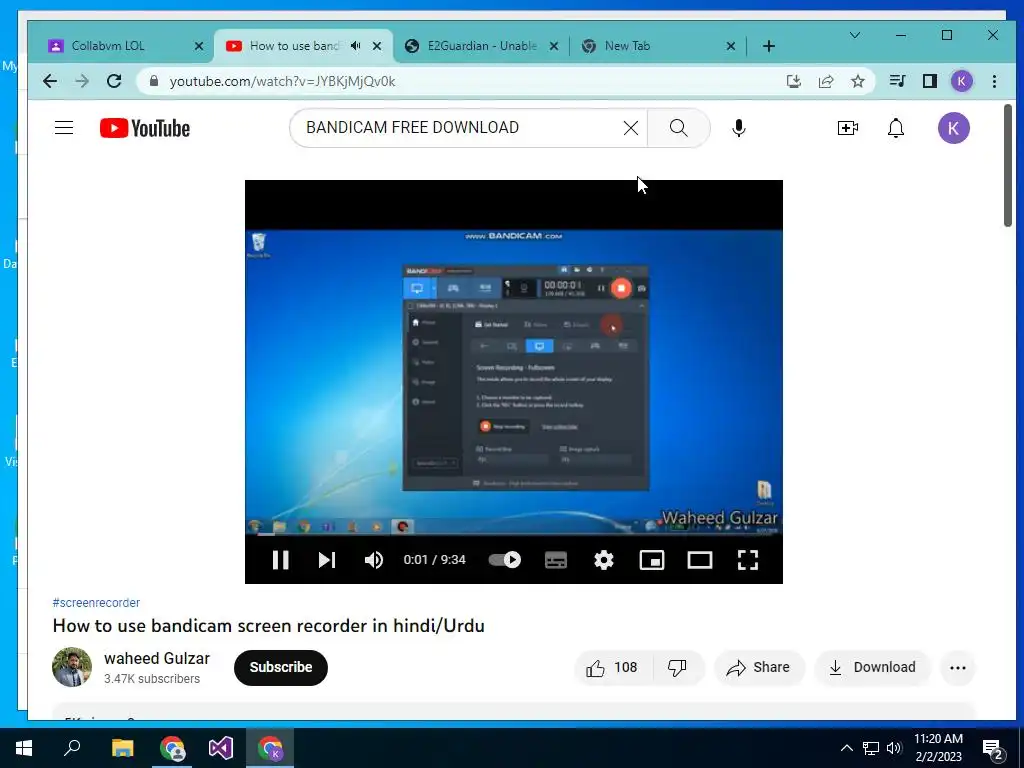This screenshot has width=1024, height=768.
Task: Clear the search box text
Action: tap(630, 128)
